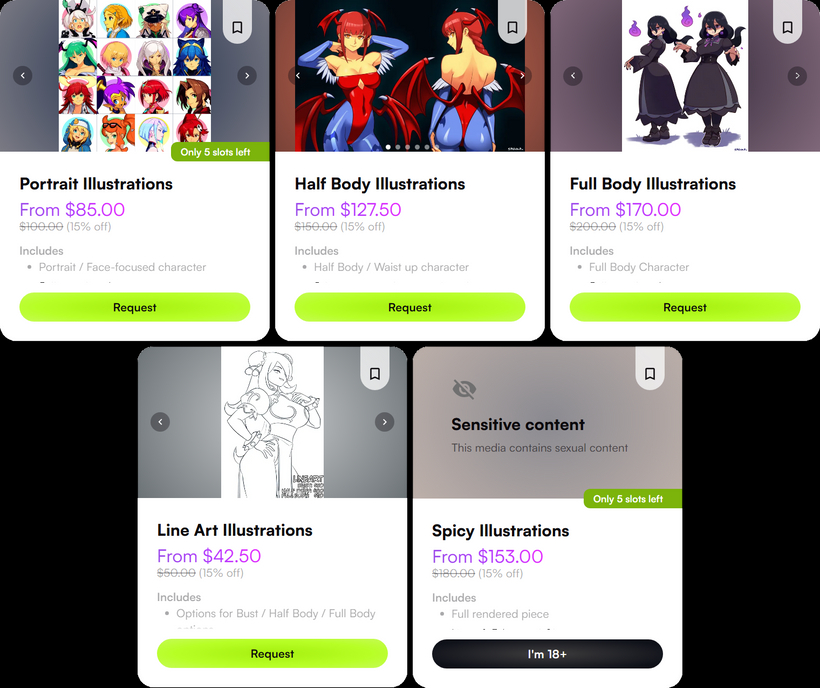820x688 pixels.
Task: Show previous image in Portrait Illustrations carousel
Action: (x=22, y=75)
